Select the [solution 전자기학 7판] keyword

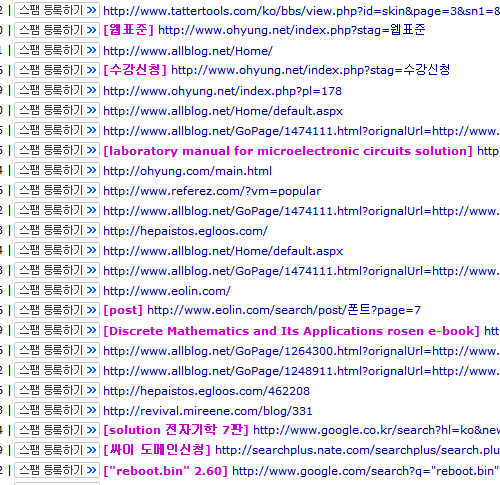tap(176, 430)
